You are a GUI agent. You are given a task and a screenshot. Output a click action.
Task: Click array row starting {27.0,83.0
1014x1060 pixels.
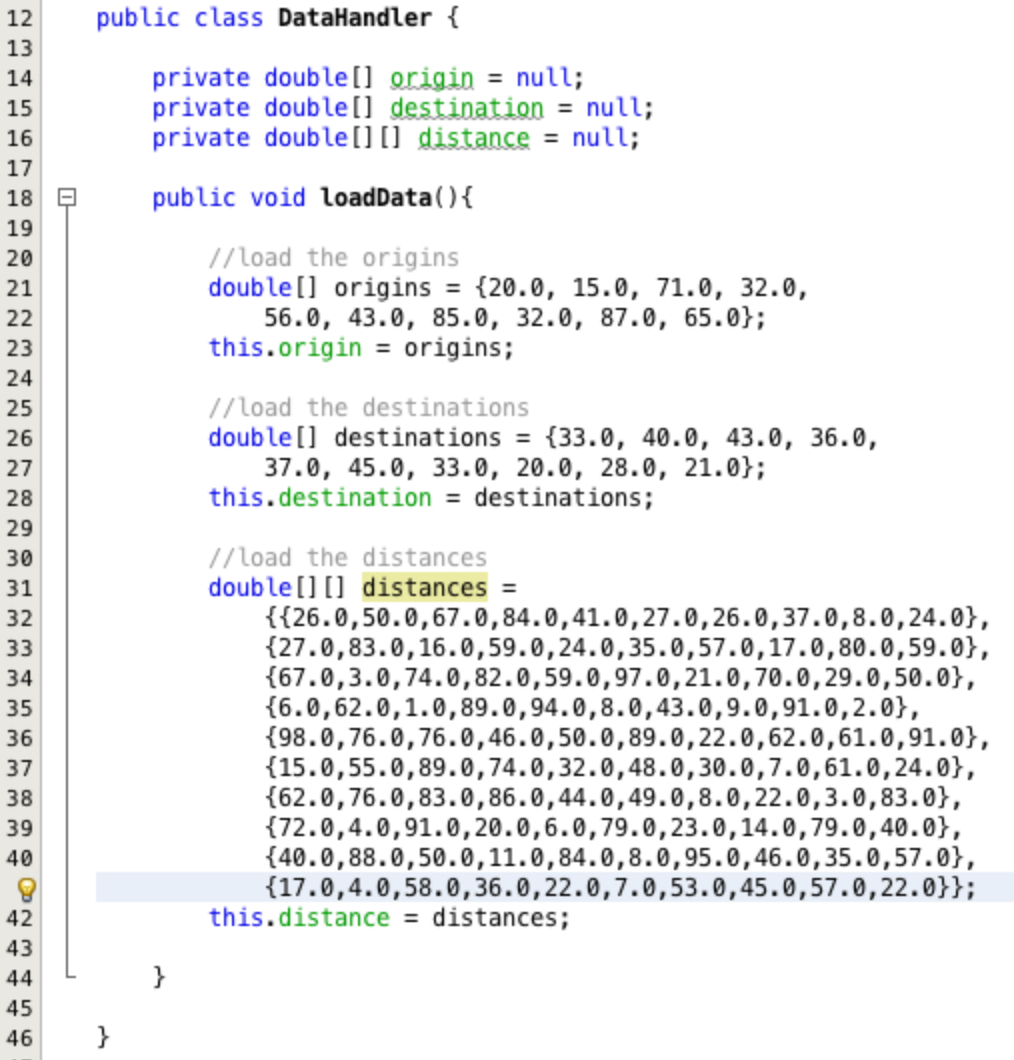coord(627,648)
